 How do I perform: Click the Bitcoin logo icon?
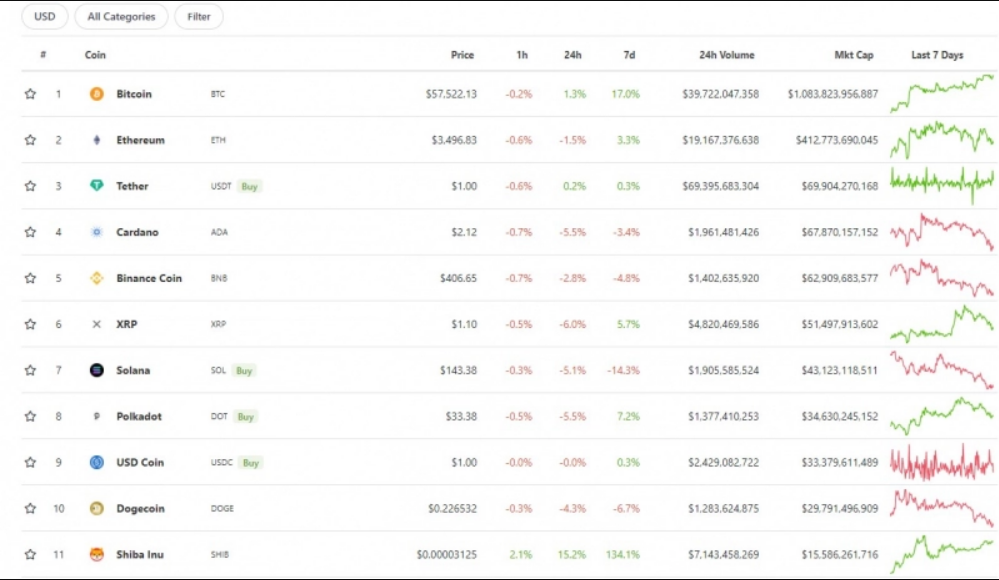pos(97,94)
